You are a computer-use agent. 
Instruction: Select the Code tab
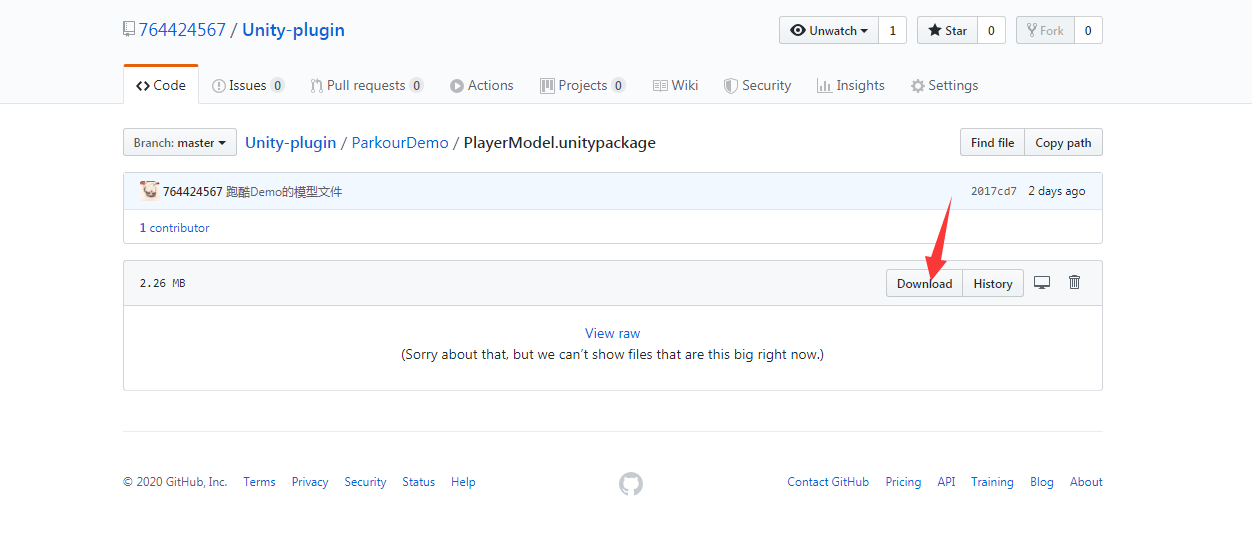161,85
